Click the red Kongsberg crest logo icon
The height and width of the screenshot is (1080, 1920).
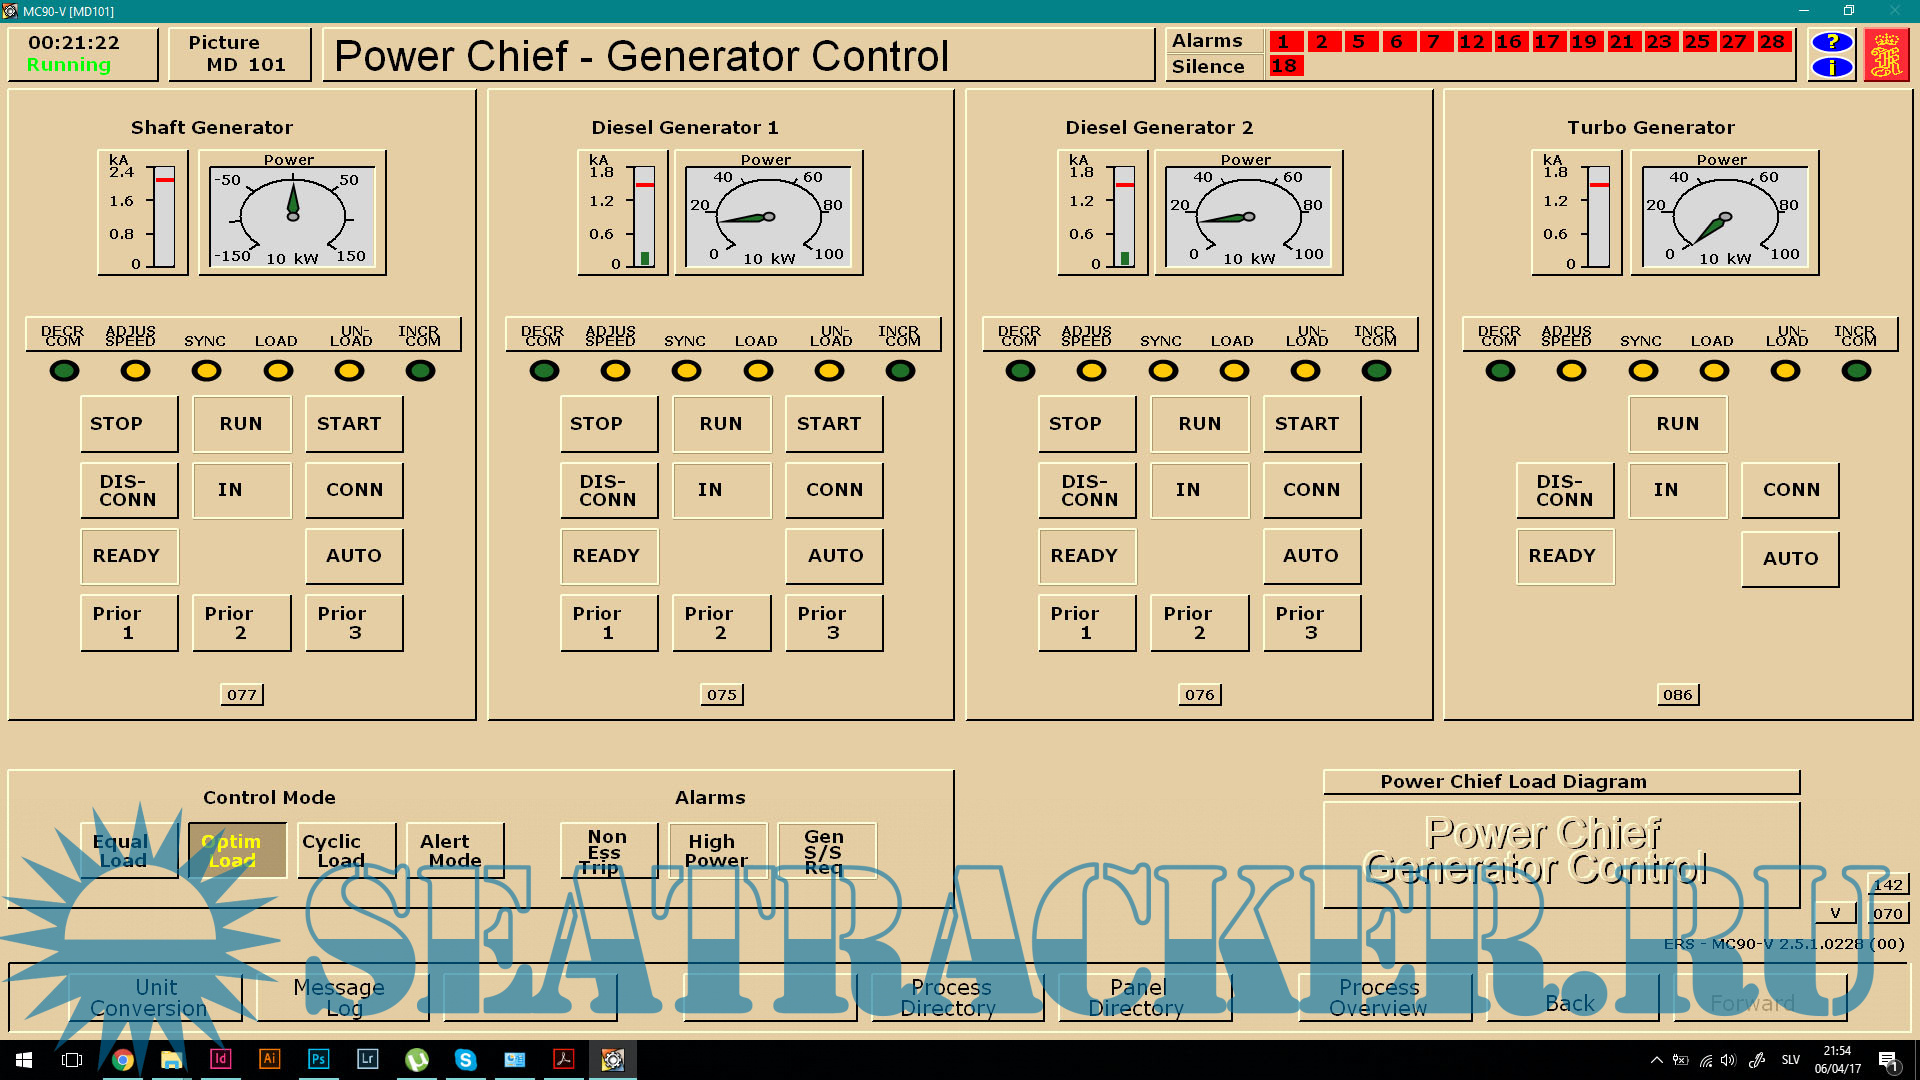(1886, 55)
